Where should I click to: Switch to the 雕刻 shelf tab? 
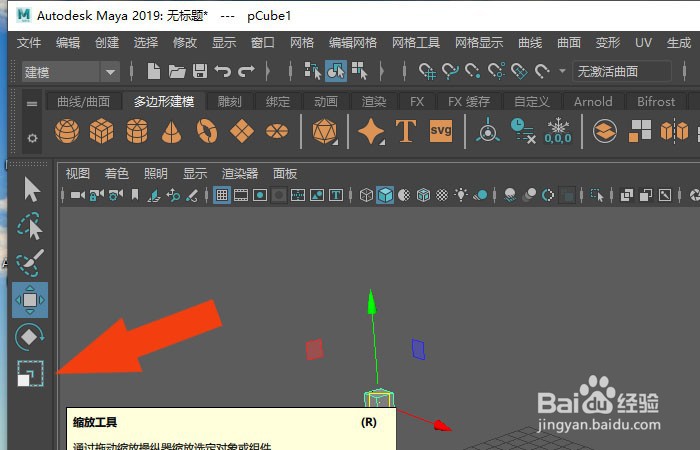coord(229,102)
